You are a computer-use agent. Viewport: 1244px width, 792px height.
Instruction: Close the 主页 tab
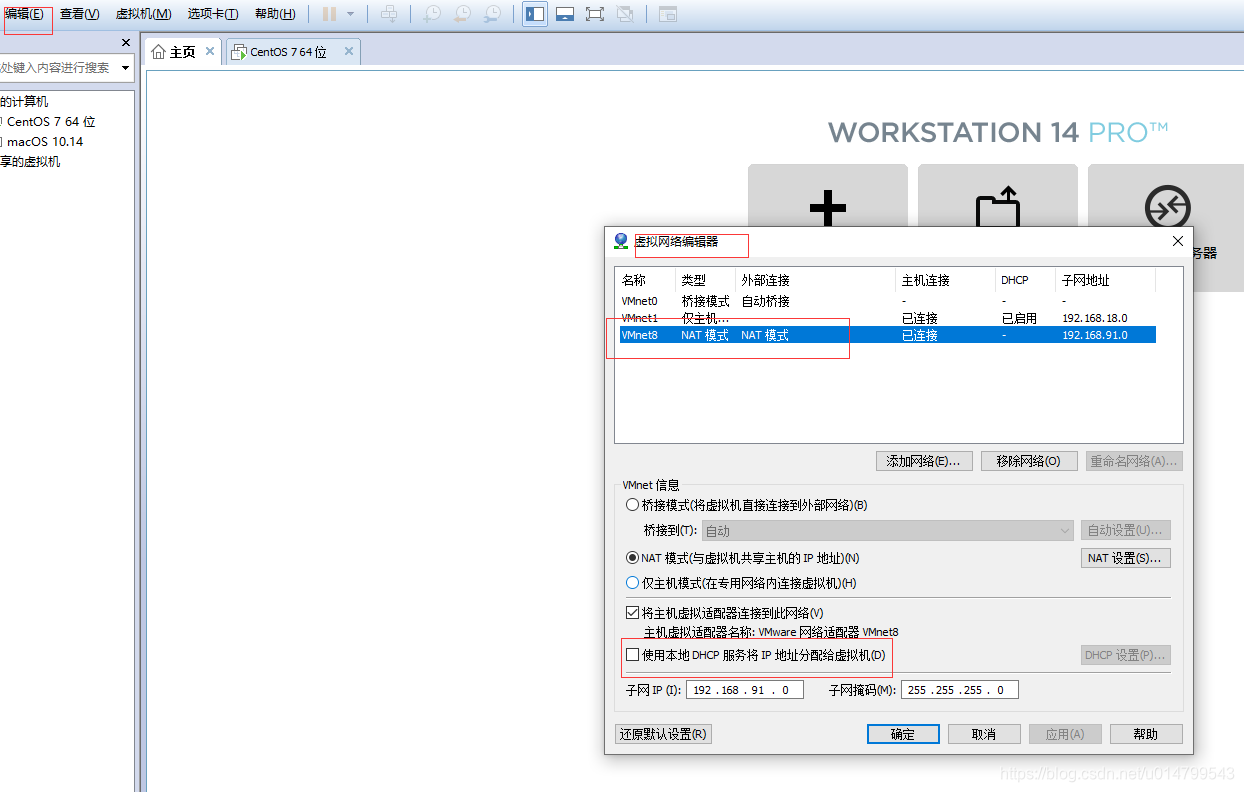pos(210,51)
